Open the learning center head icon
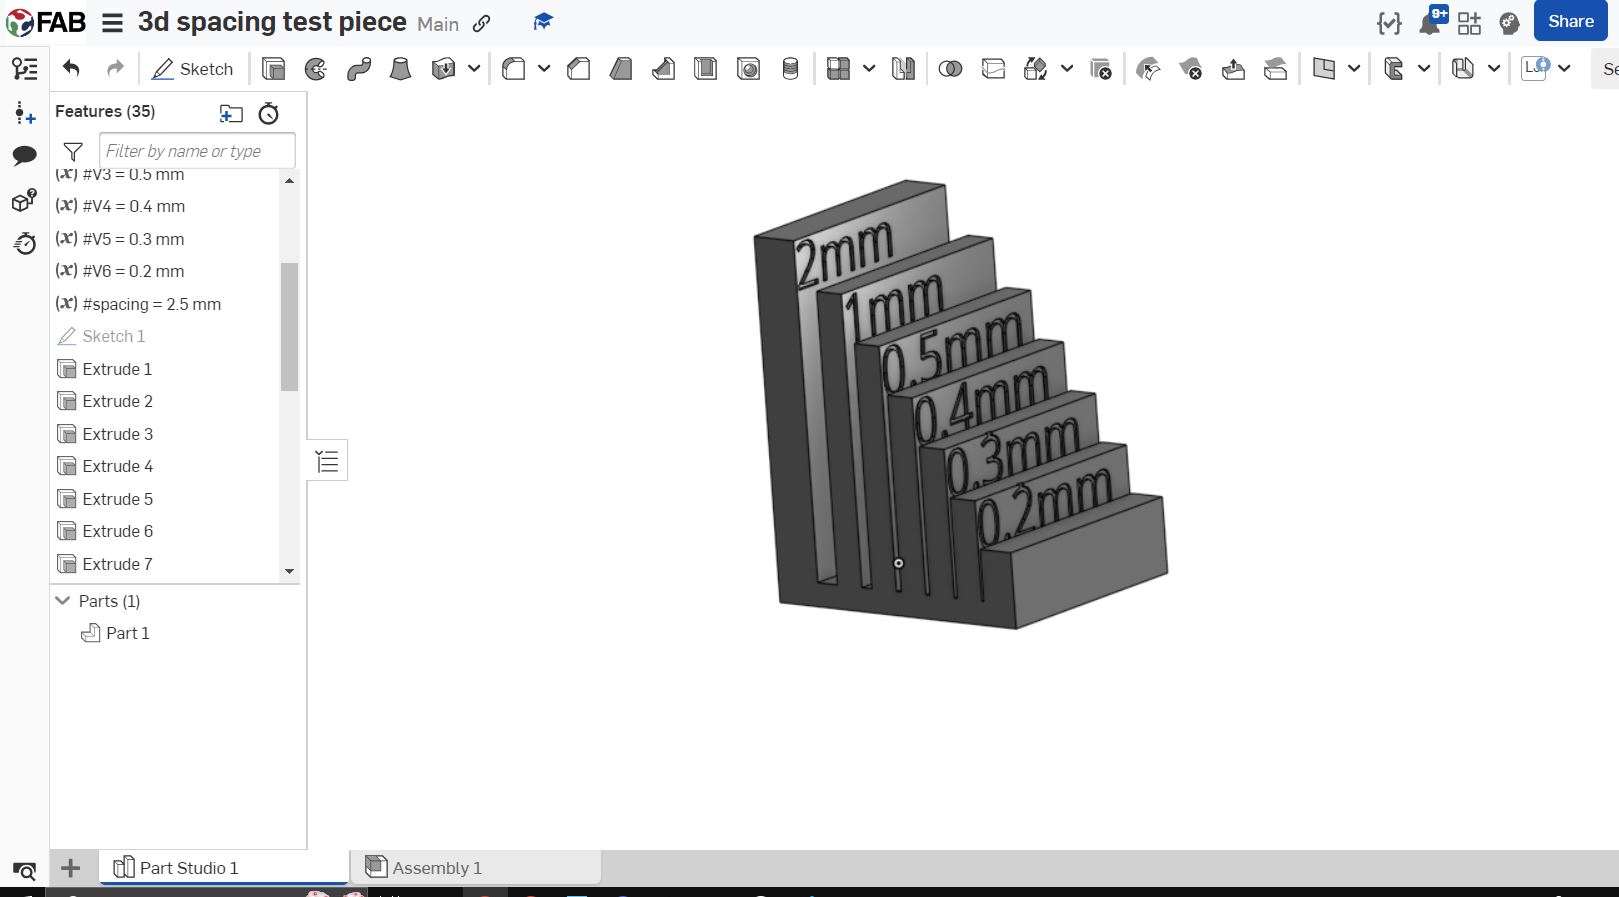Image resolution: width=1619 pixels, height=897 pixels. (x=1509, y=23)
